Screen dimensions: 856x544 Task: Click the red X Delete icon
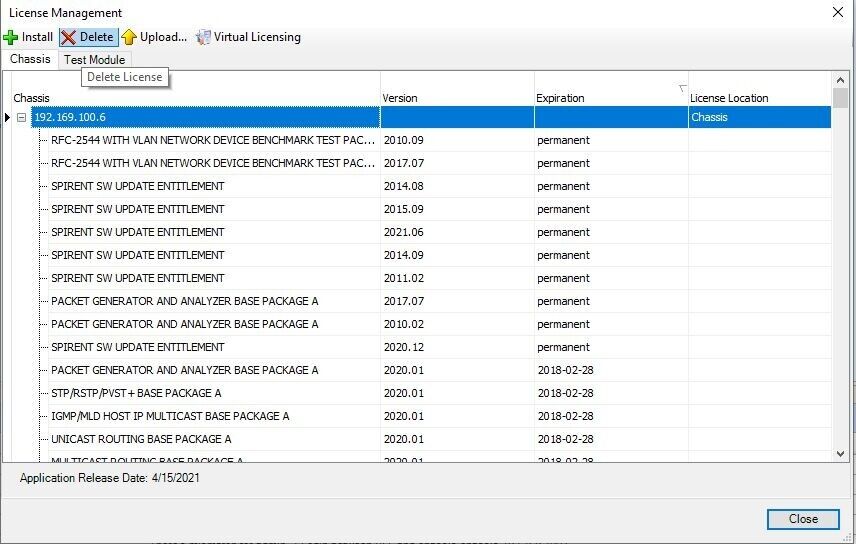[69, 37]
